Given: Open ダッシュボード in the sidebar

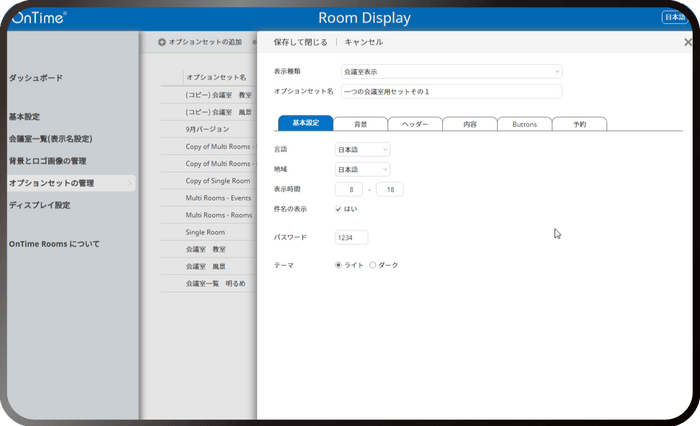Looking at the screenshot, I should tap(36, 78).
